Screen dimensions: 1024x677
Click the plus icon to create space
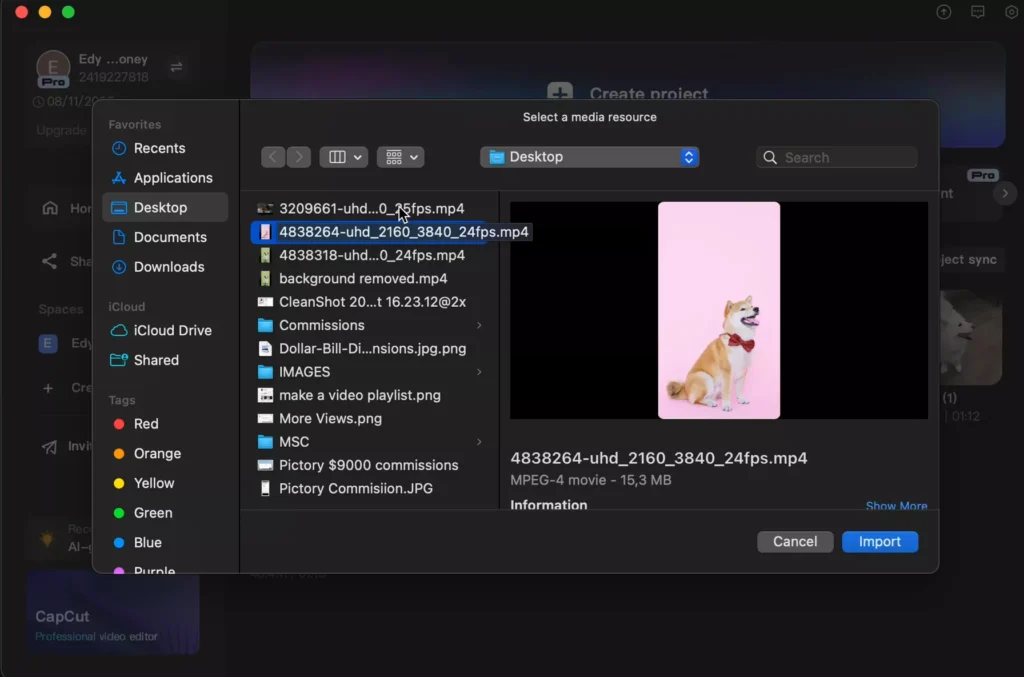[x=48, y=388]
